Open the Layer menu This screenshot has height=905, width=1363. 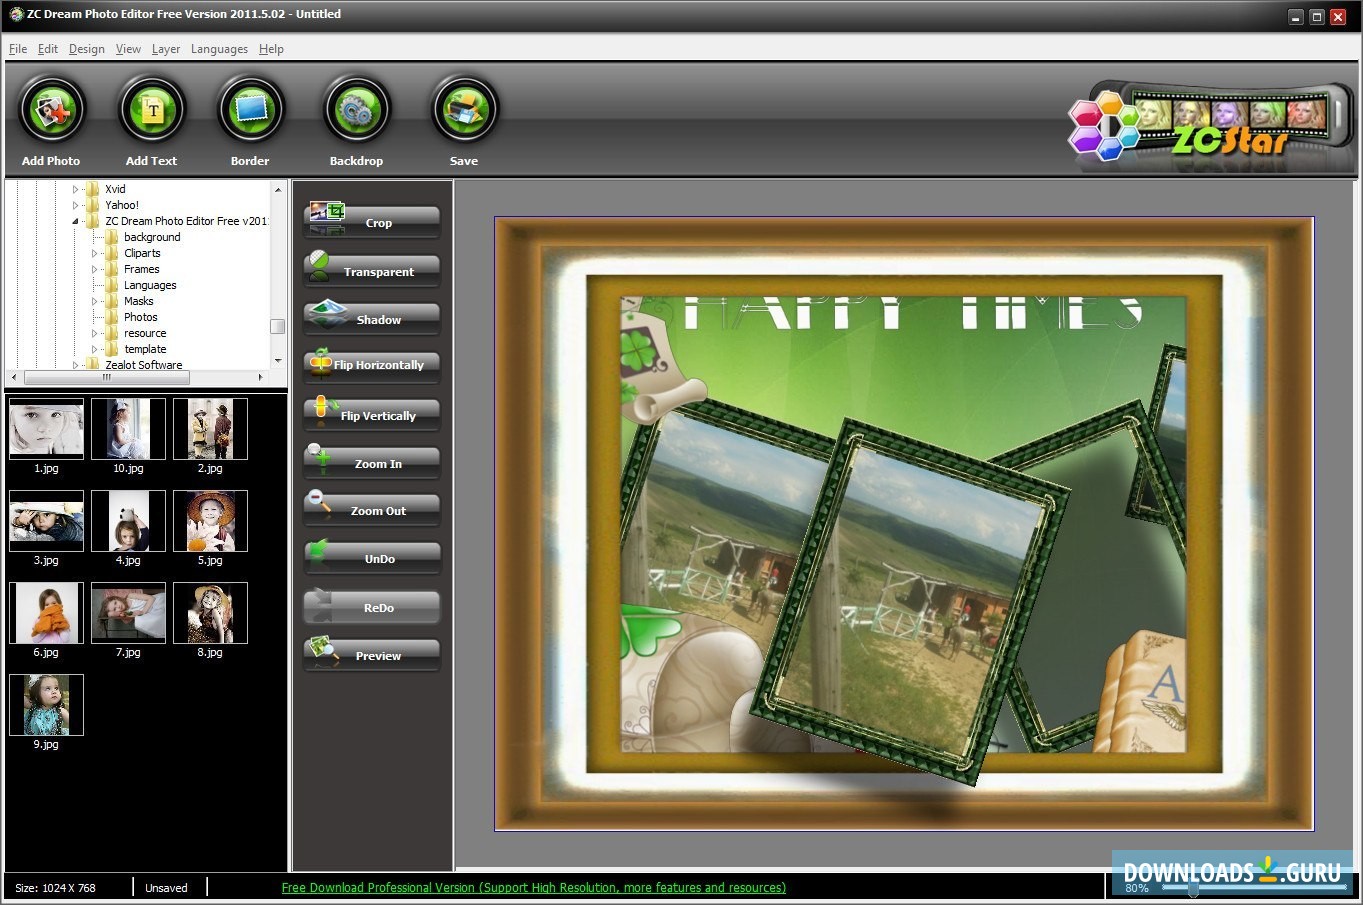166,49
